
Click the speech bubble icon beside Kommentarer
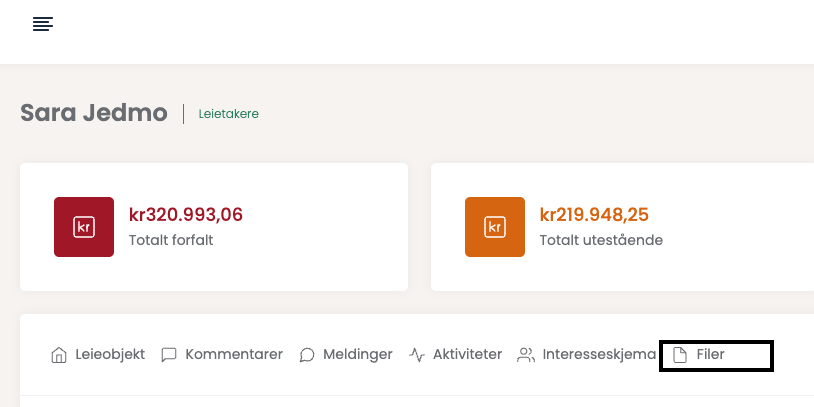[x=169, y=355]
